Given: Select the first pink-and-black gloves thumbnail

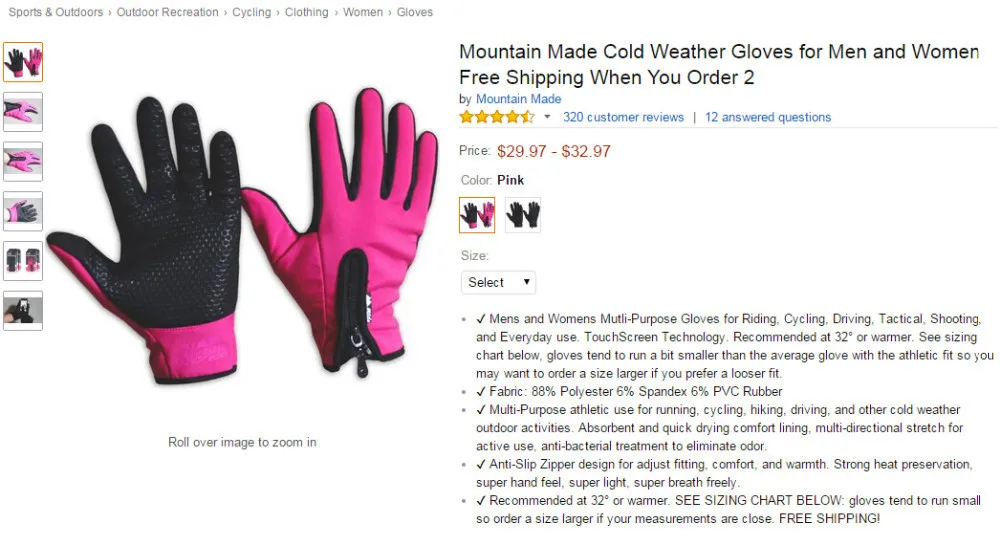Looking at the screenshot, I should tap(23, 62).
